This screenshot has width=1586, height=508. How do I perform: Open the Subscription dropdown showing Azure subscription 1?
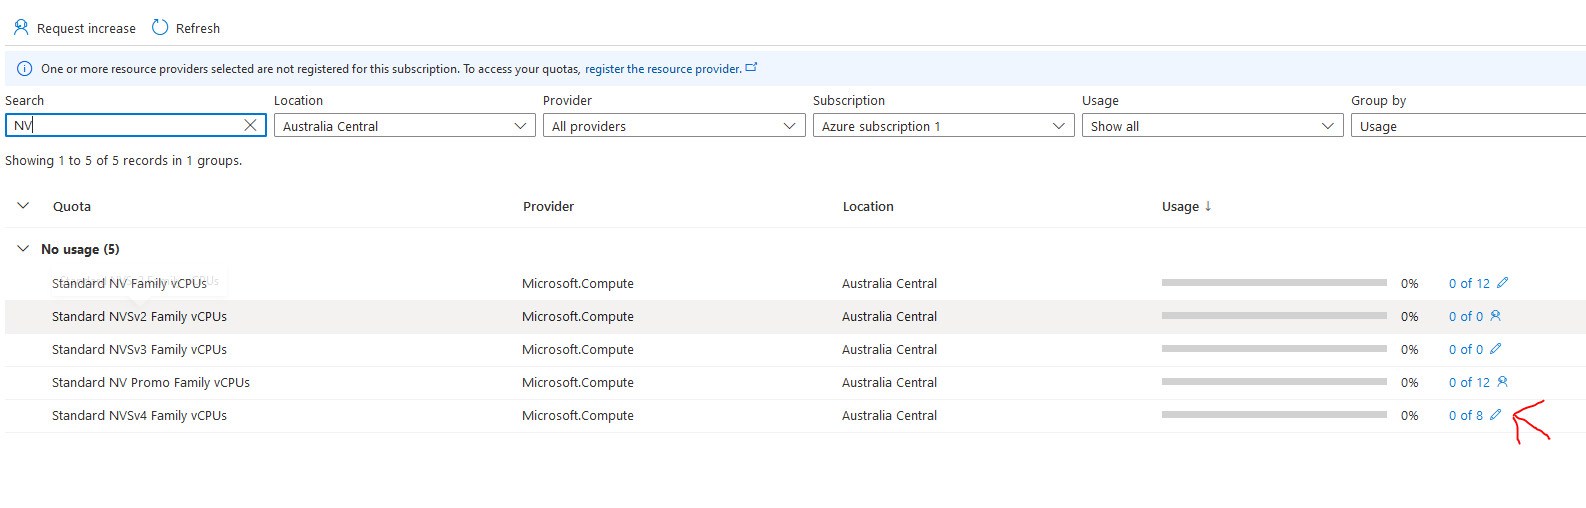point(943,126)
